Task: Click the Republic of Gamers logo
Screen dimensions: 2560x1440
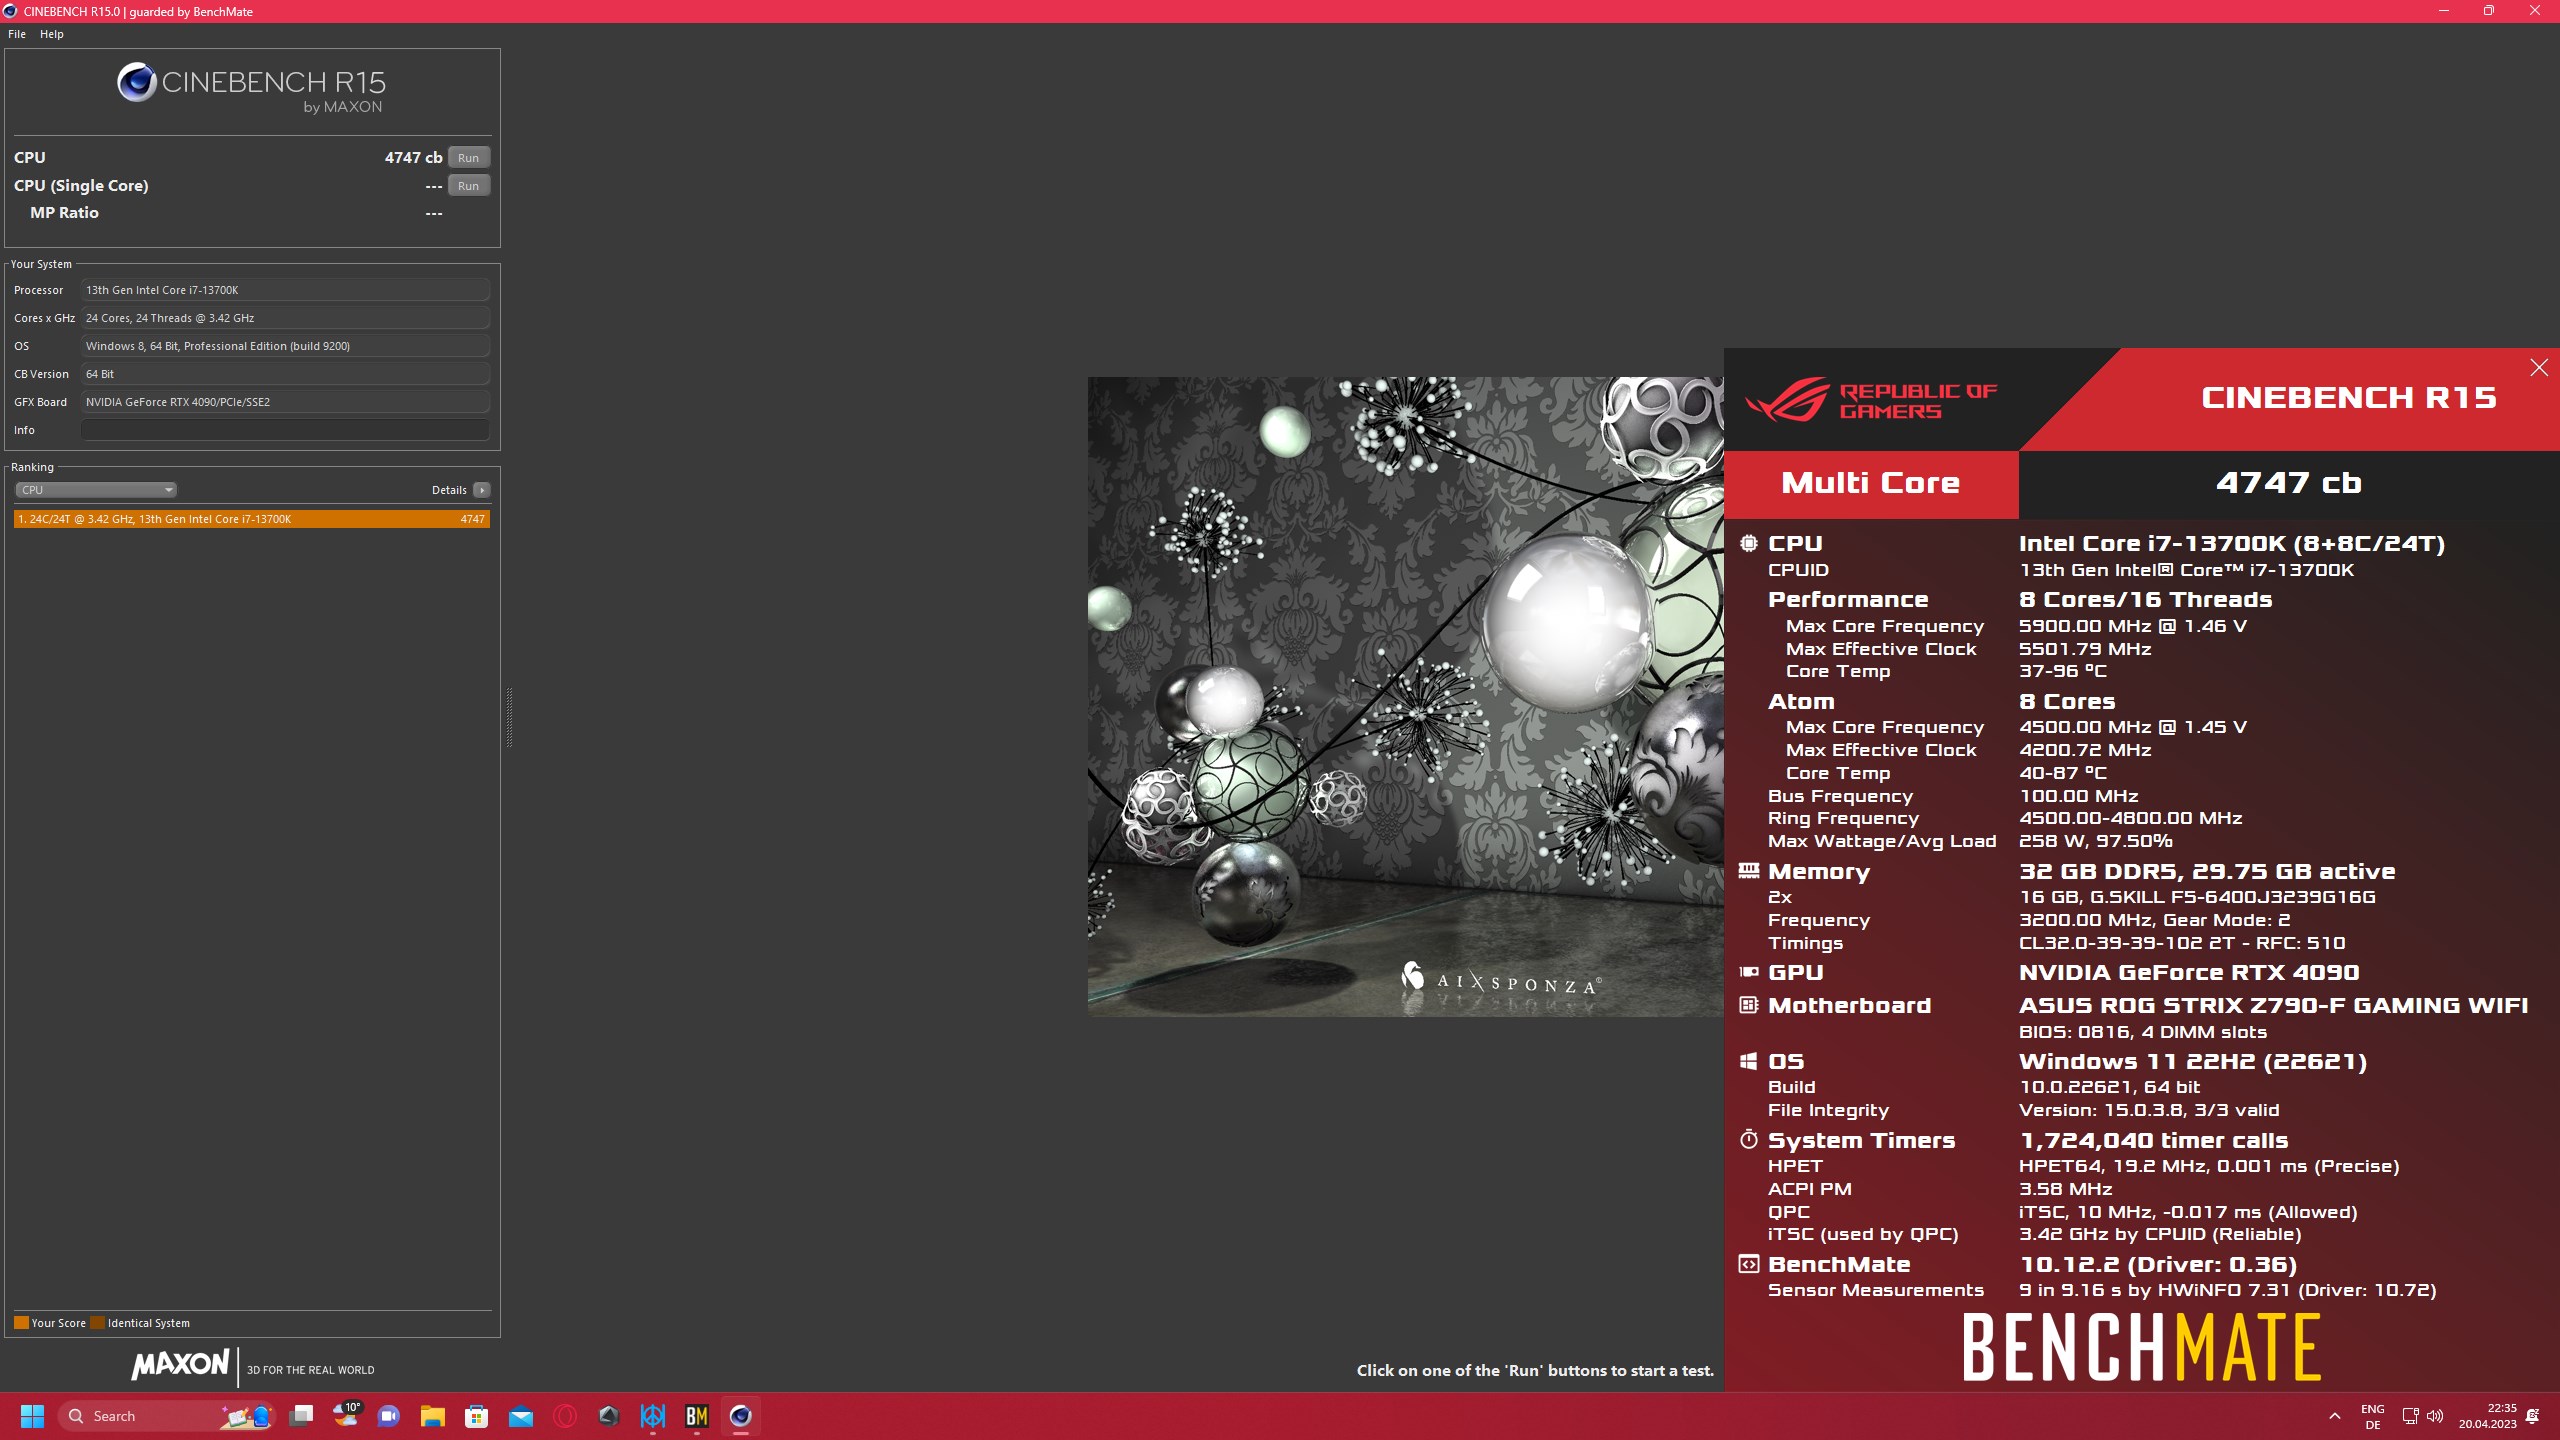Action: click(x=1870, y=401)
